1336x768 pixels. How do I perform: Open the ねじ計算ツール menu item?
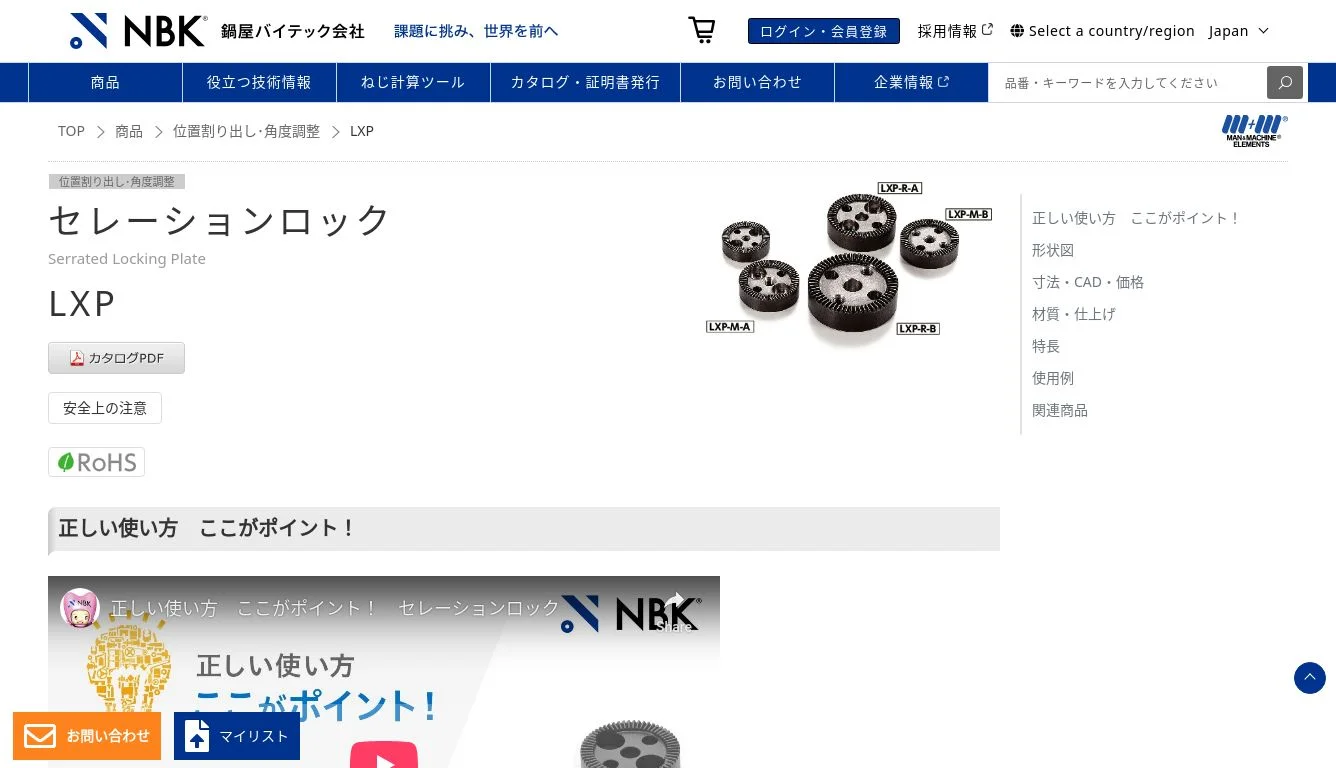pos(413,82)
